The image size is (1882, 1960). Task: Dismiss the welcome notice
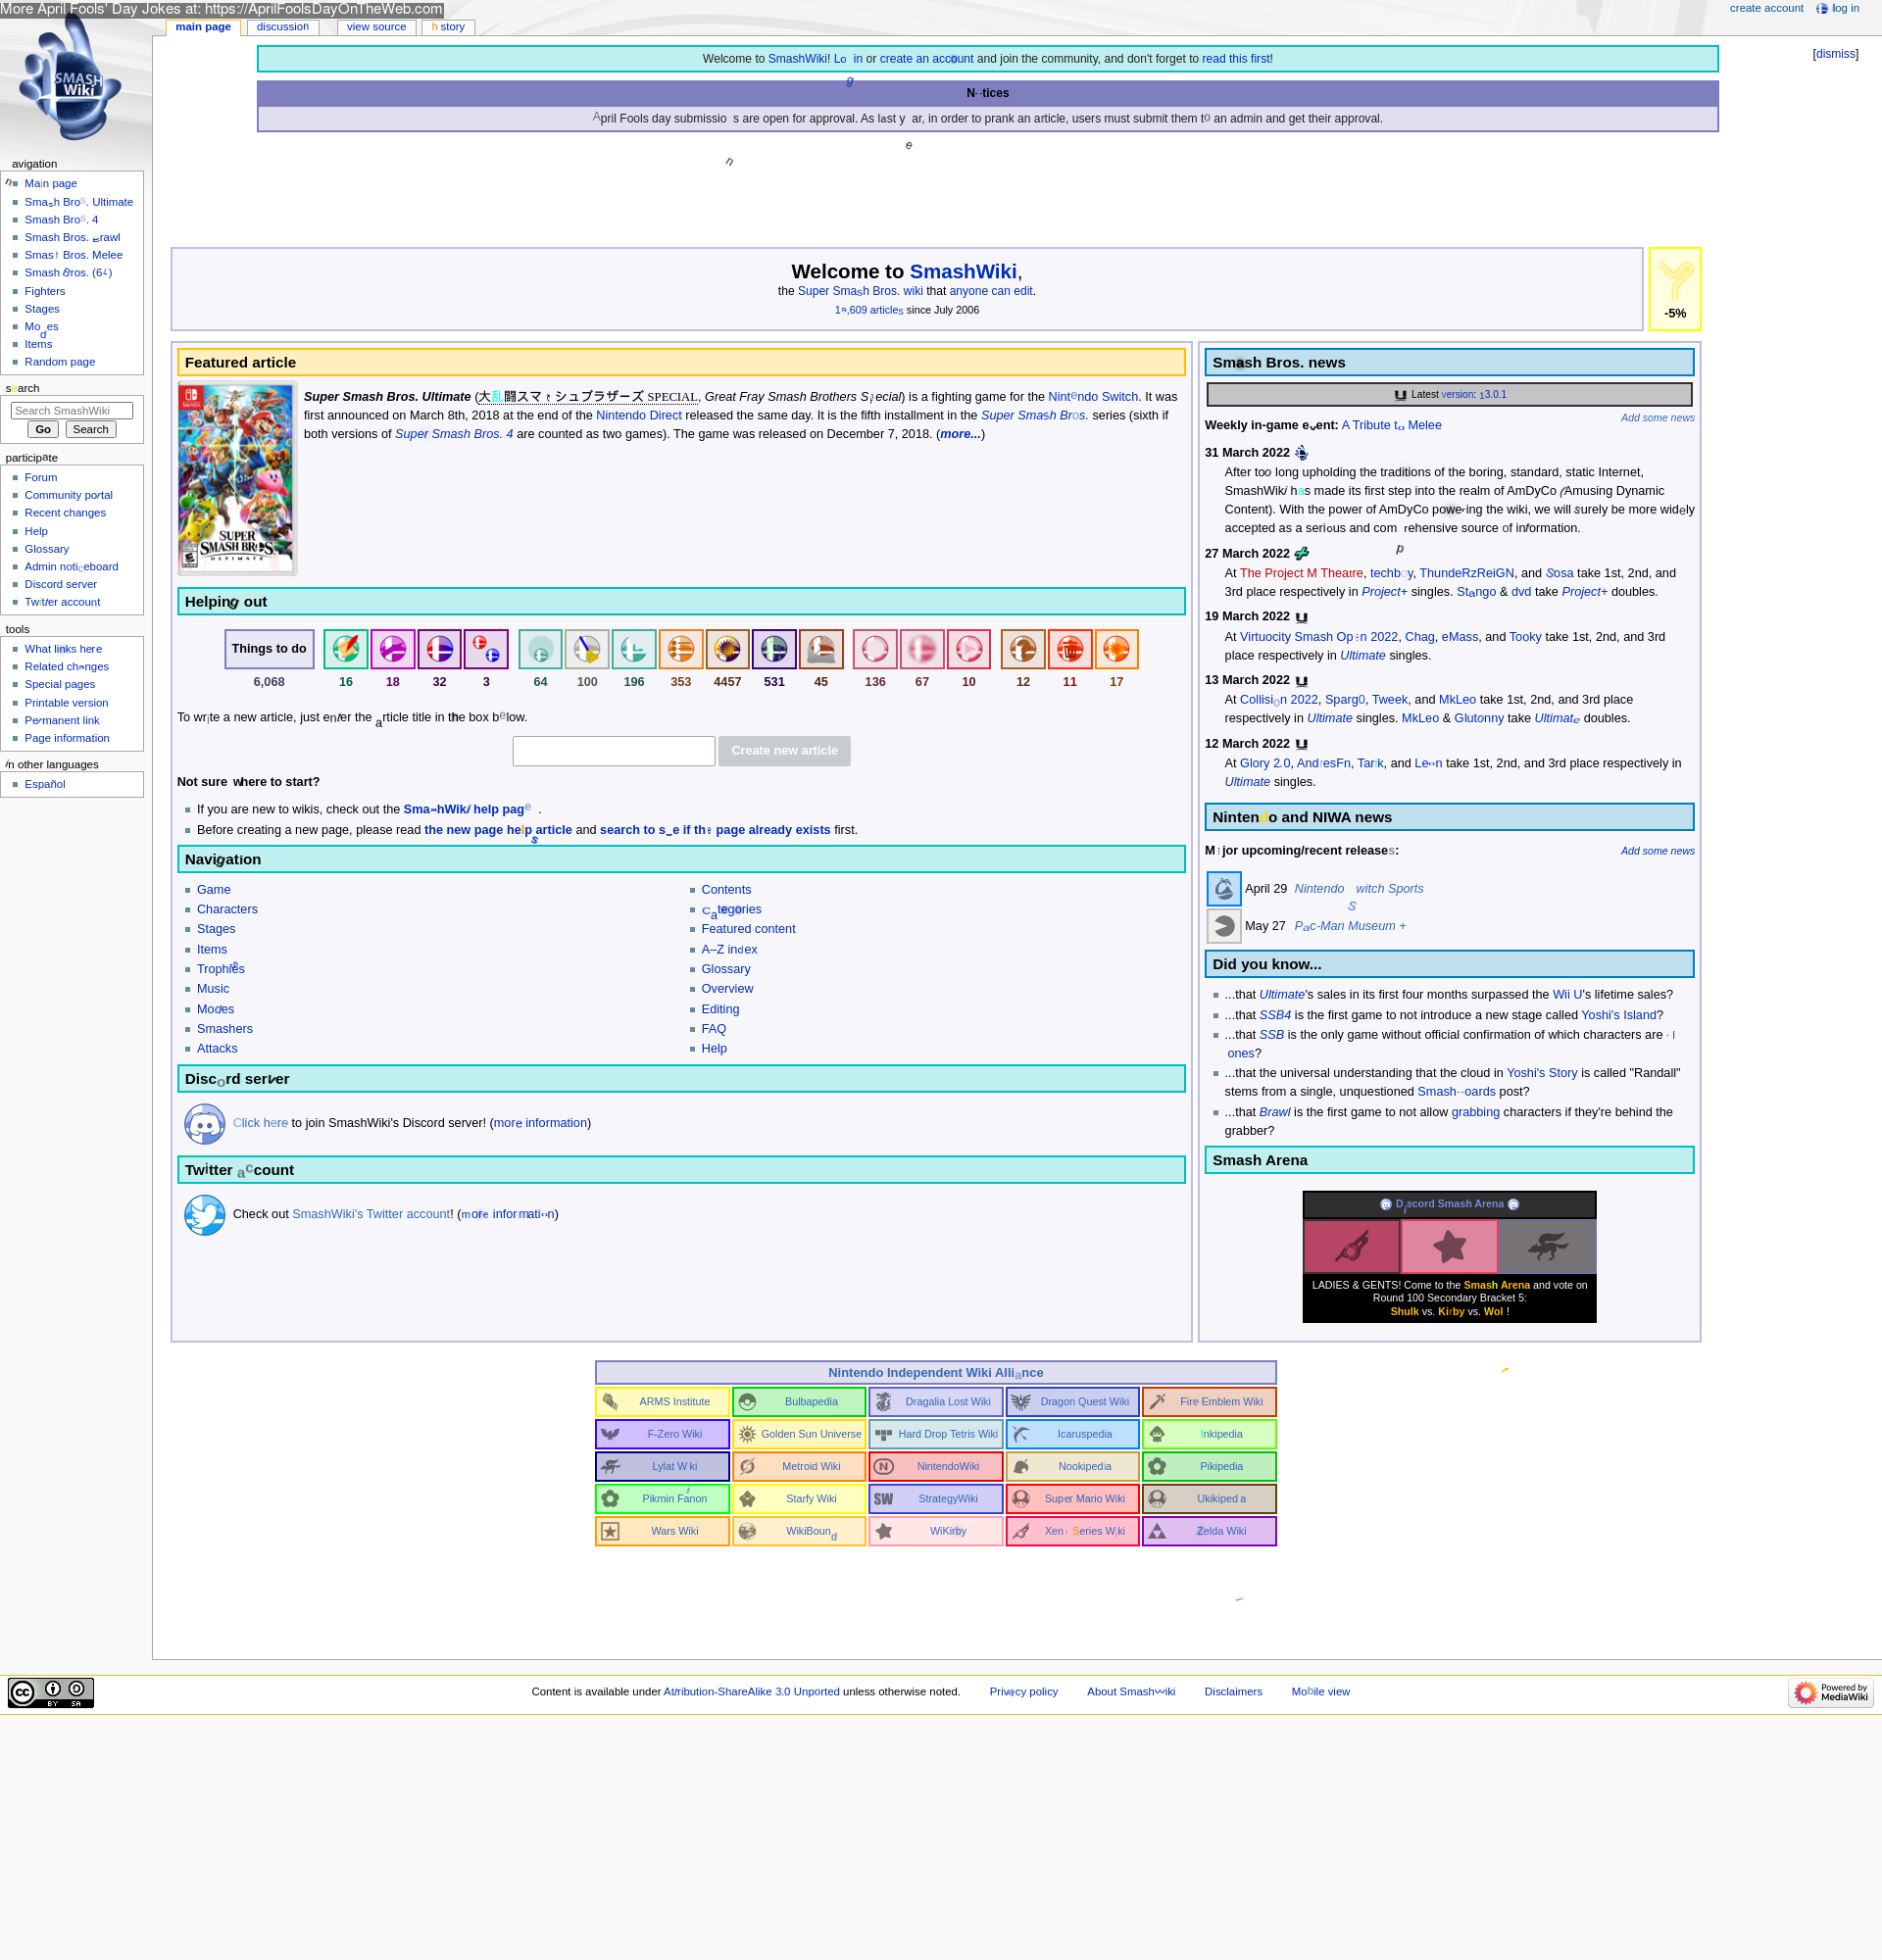pos(1836,54)
